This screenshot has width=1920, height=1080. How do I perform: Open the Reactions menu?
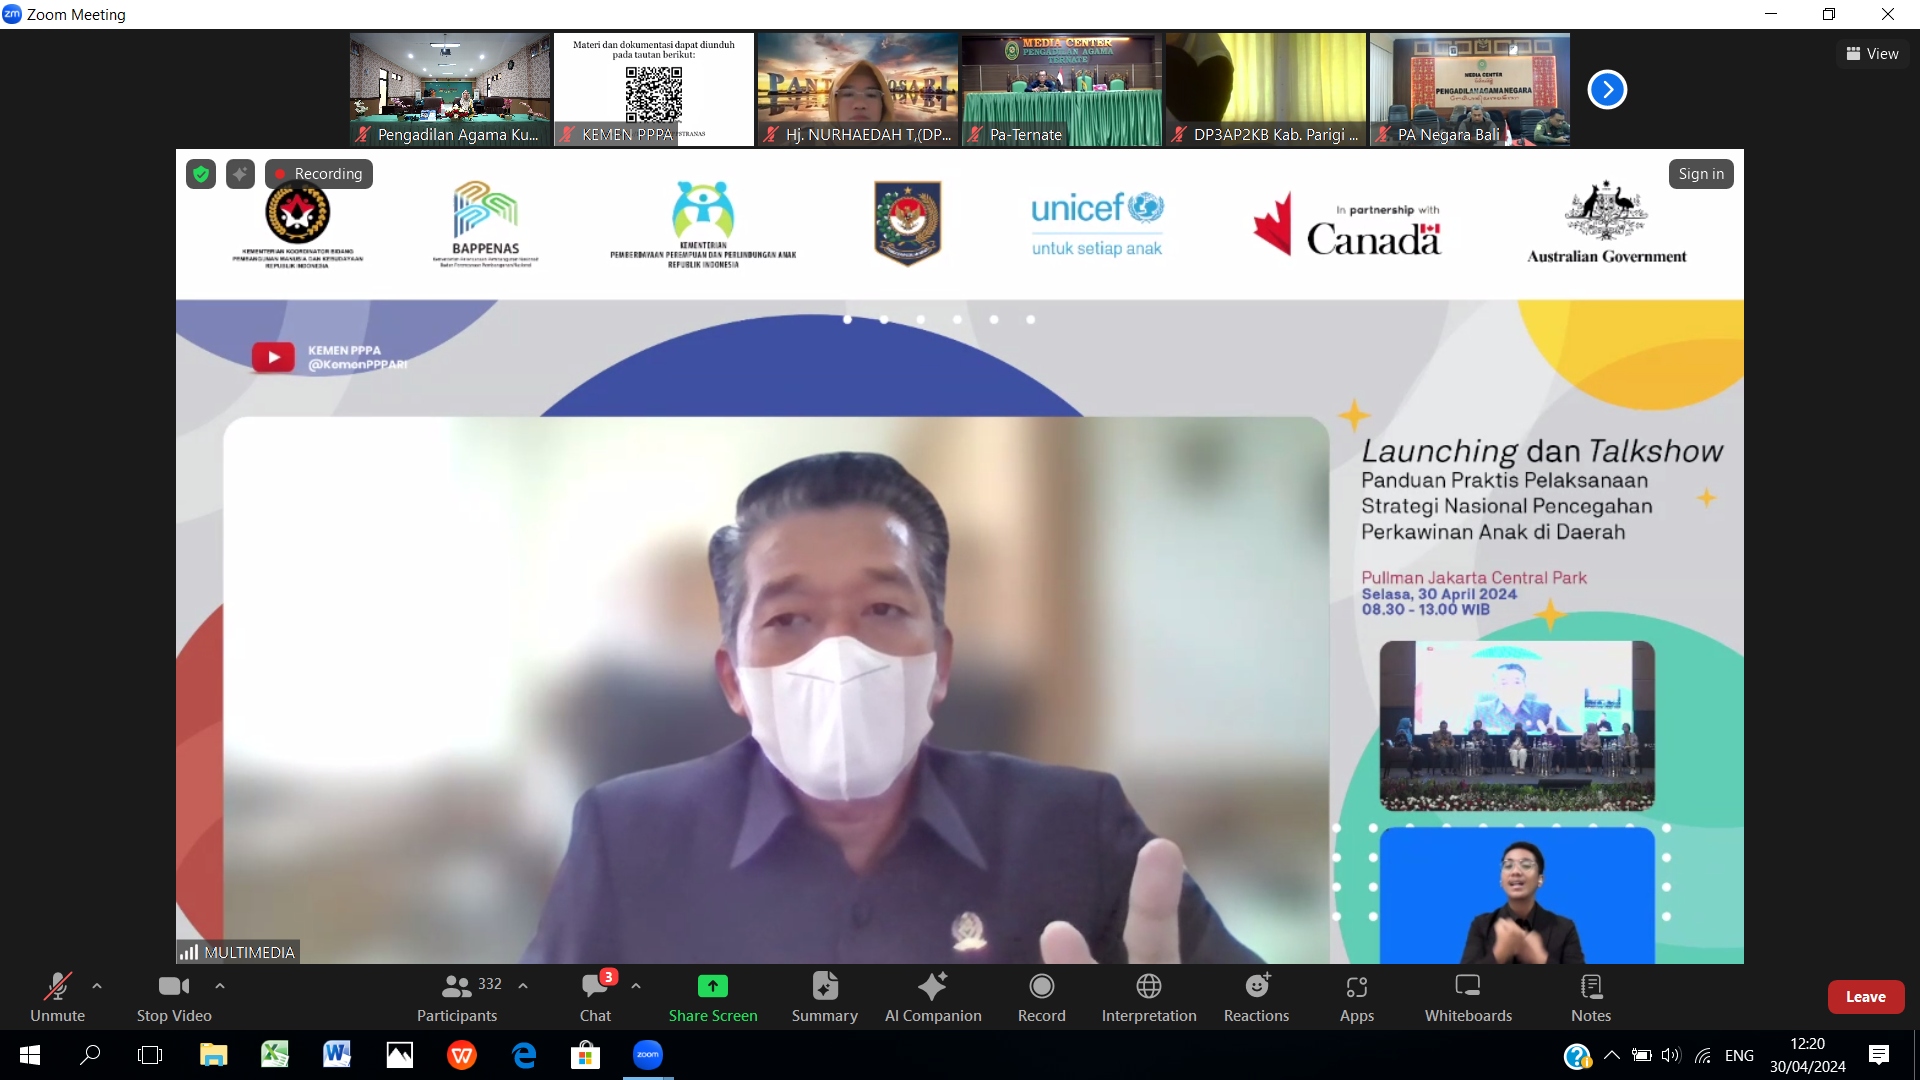(1257, 997)
